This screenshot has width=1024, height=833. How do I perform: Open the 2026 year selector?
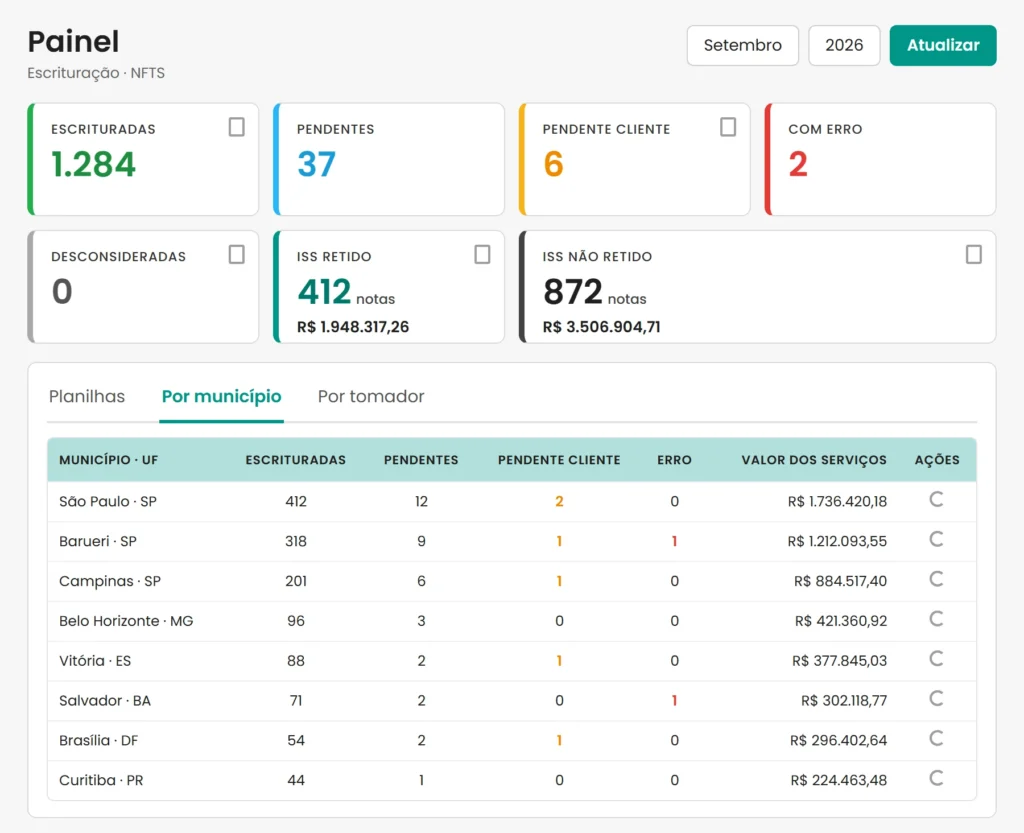[844, 45]
